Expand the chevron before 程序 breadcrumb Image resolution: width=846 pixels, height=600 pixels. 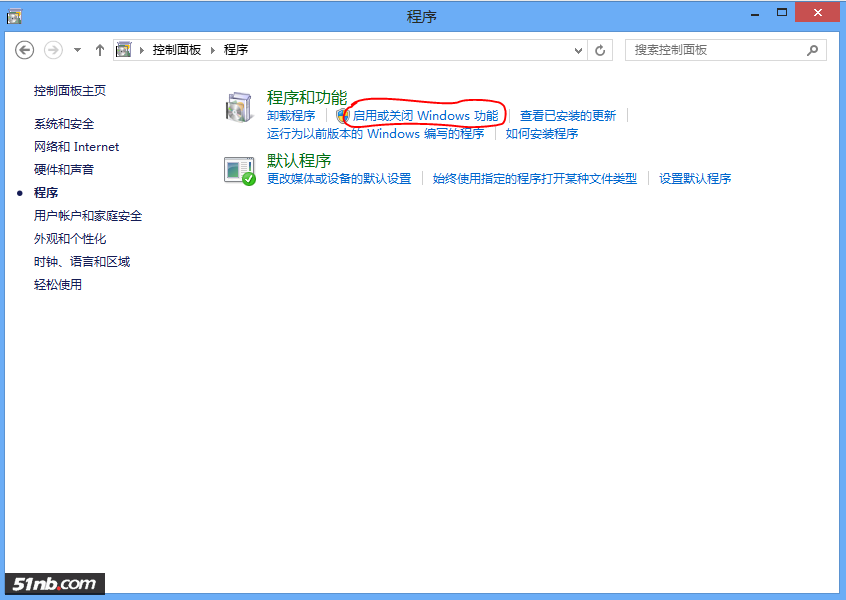pyautogui.click(x=213, y=50)
